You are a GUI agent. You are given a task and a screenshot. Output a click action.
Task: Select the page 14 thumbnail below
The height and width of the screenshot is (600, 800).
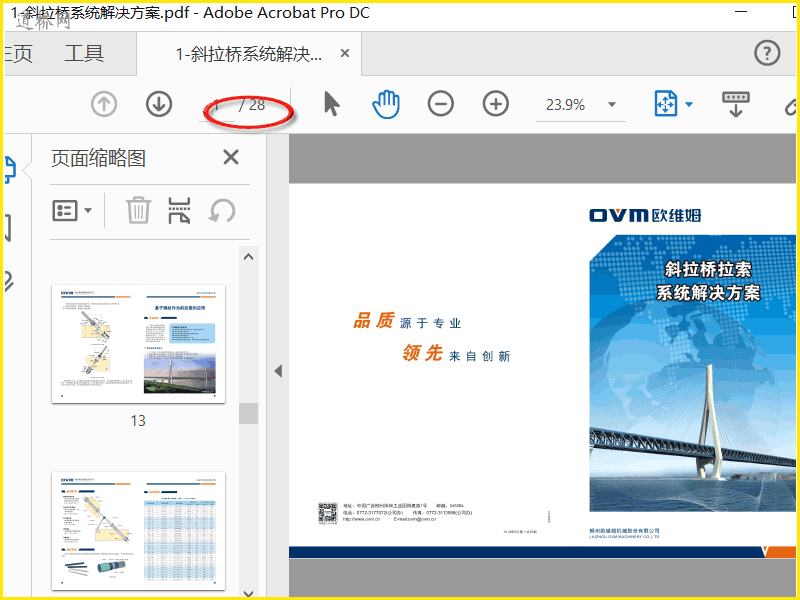[x=138, y=531]
